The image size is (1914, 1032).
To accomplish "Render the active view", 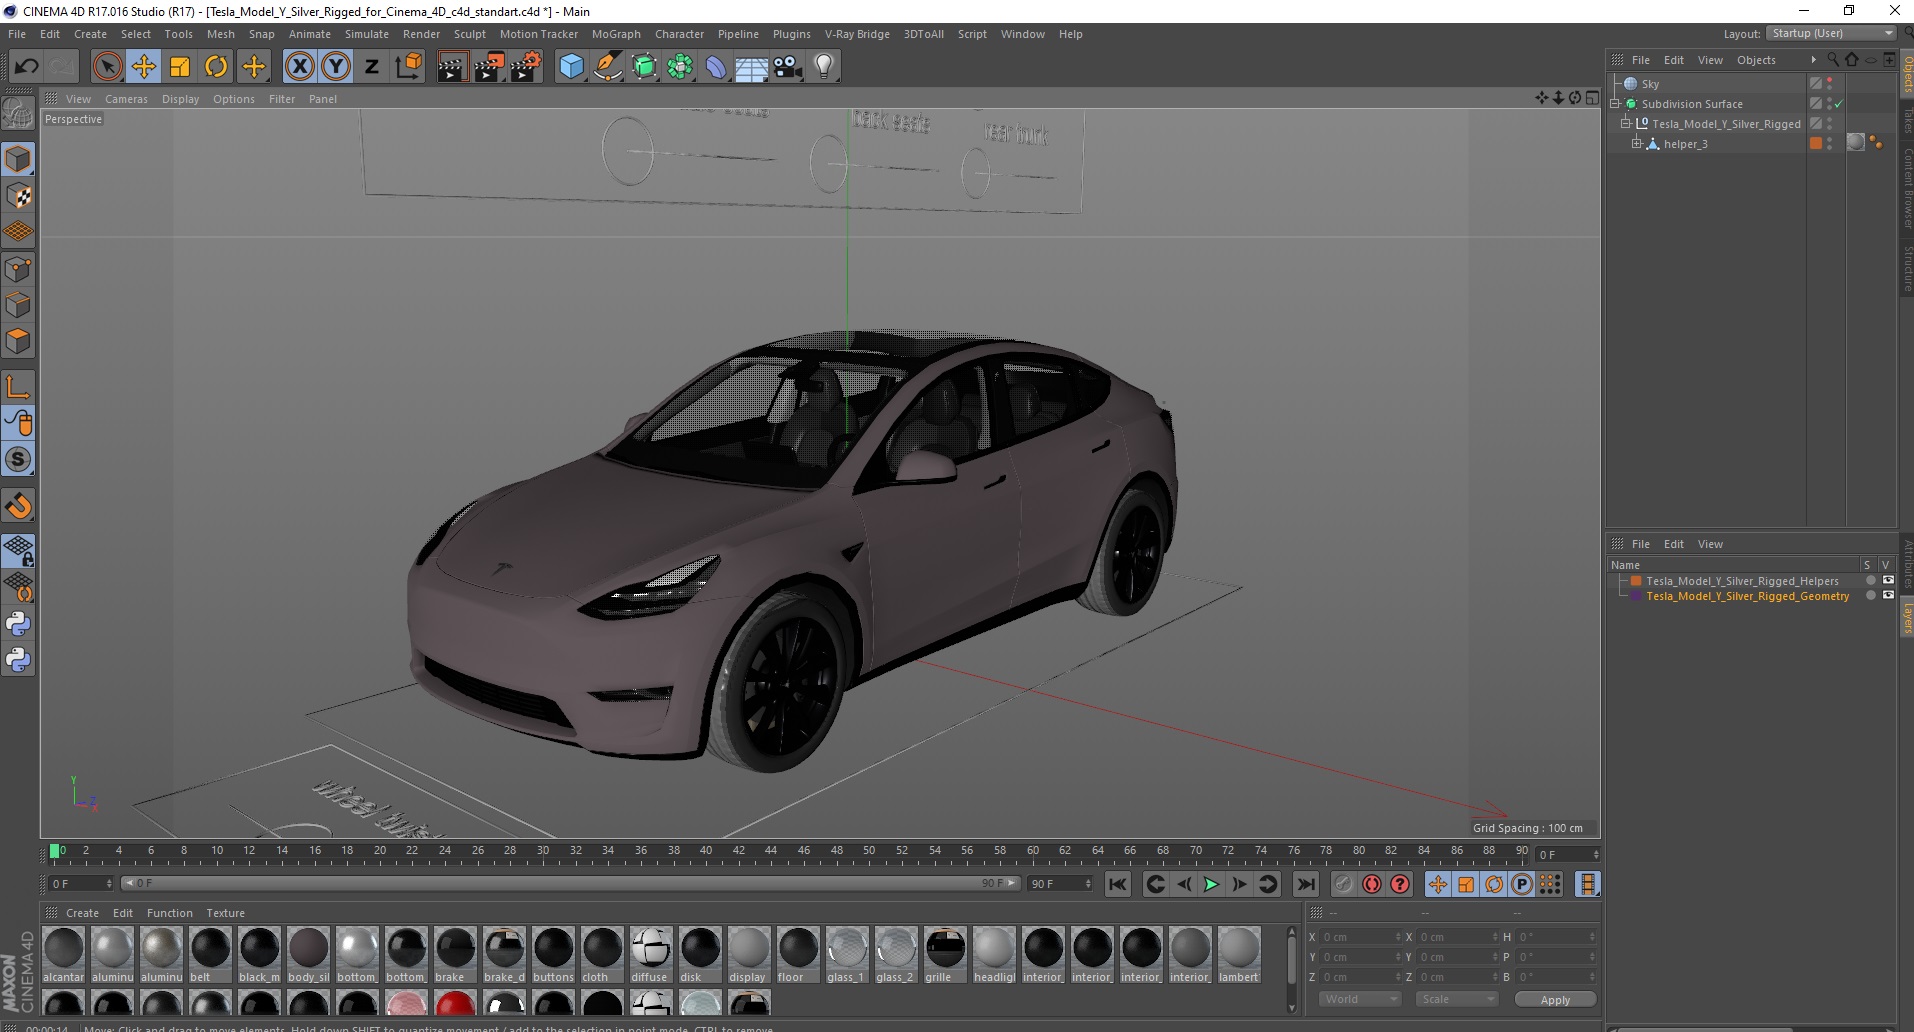I will [x=452, y=67].
